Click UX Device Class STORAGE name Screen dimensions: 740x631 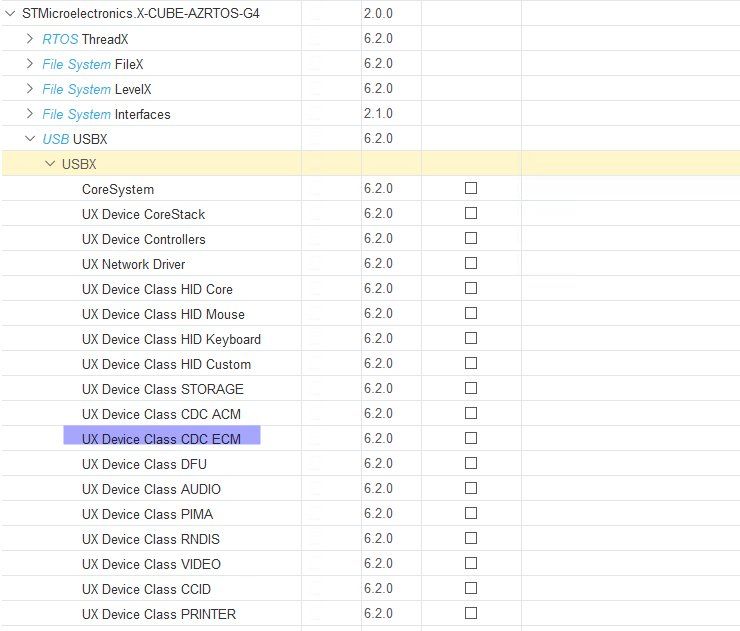coord(162,389)
